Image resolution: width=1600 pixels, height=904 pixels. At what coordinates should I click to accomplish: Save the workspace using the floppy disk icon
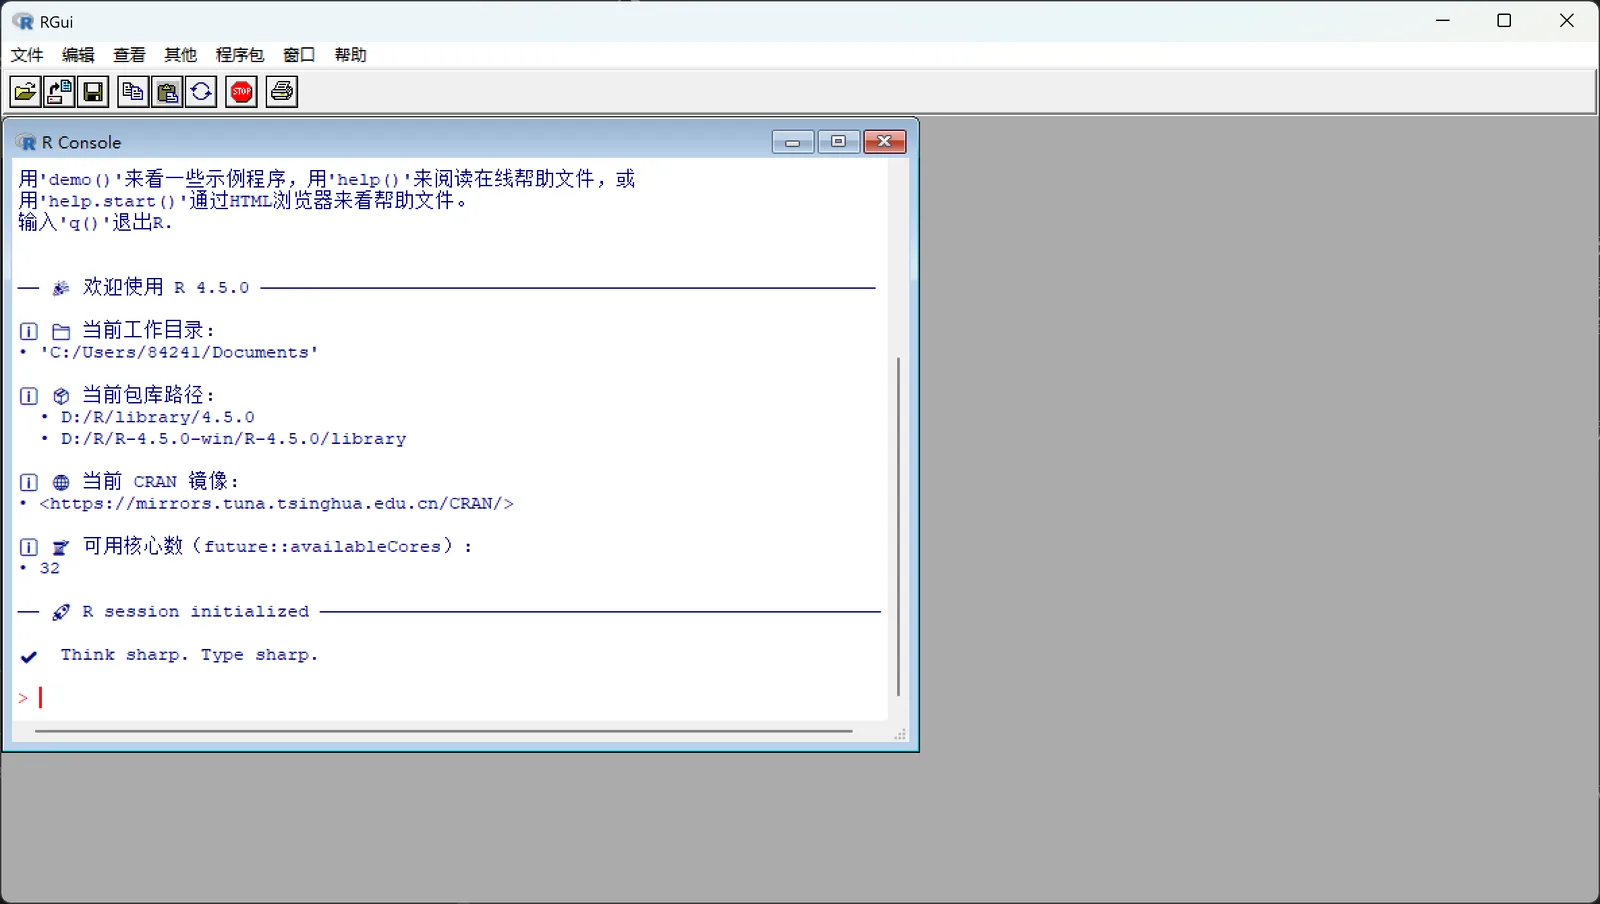click(x=93, y=92)
